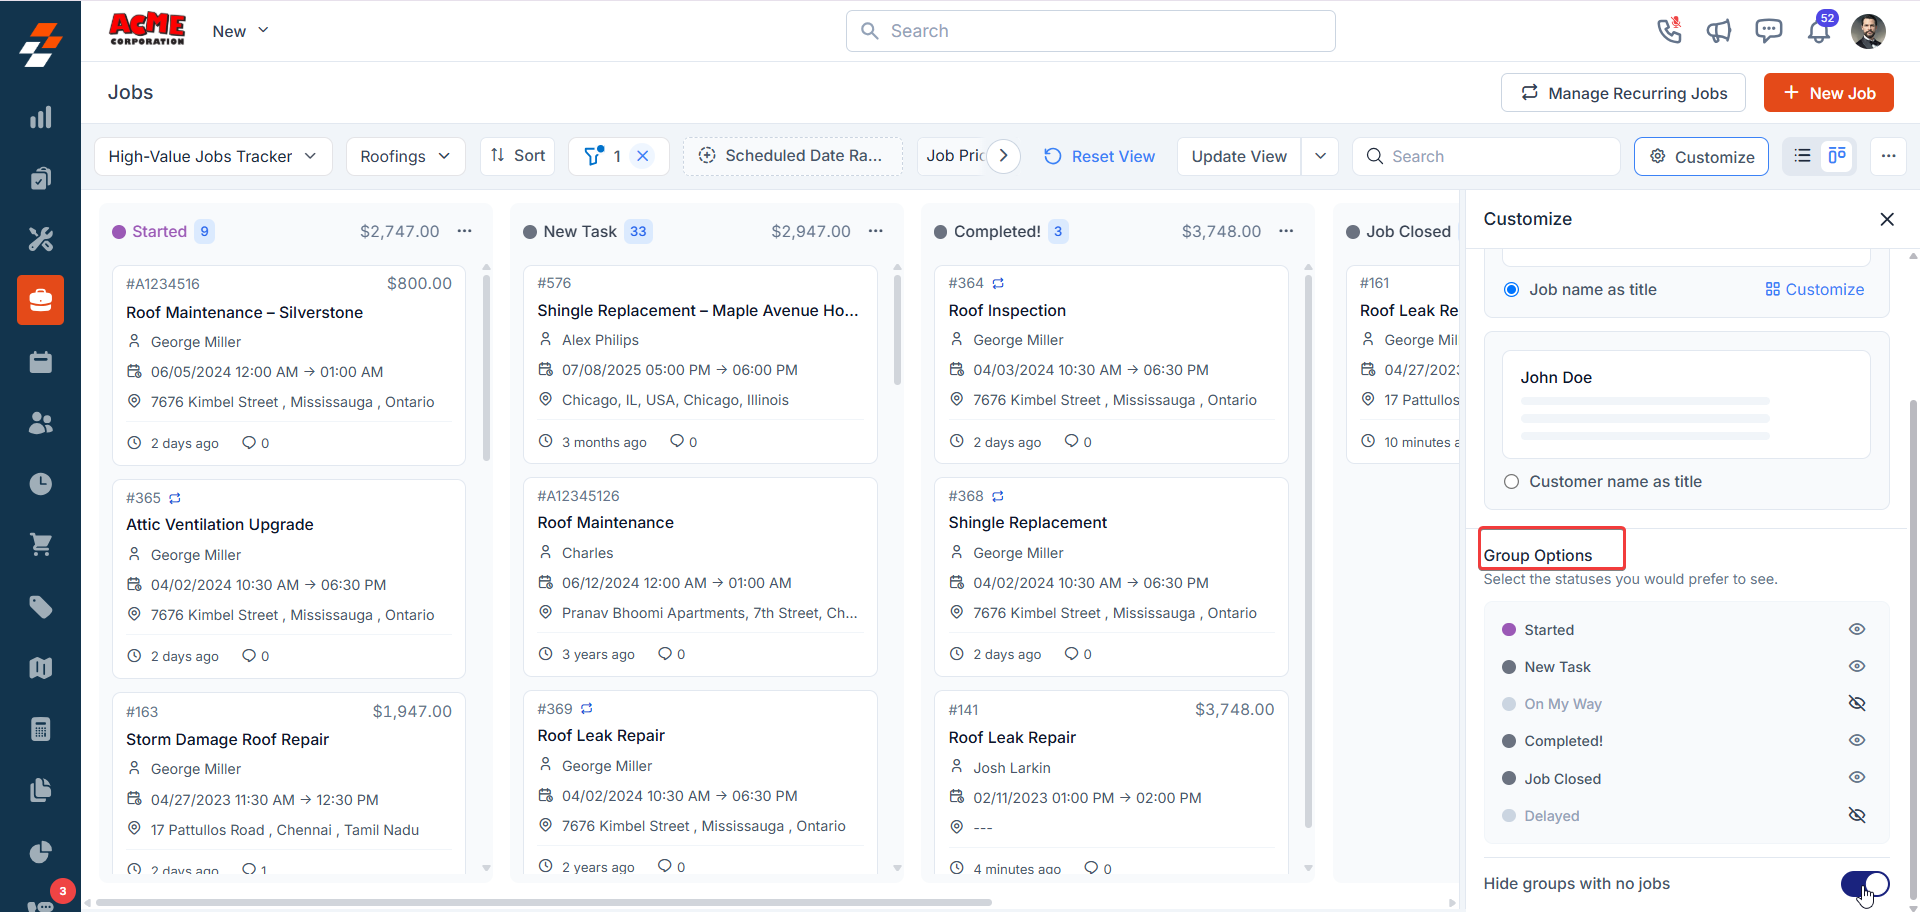Open the calendar sidebar icon
Viewport: 1920px width, 912px height.
(x=40, y=362)
